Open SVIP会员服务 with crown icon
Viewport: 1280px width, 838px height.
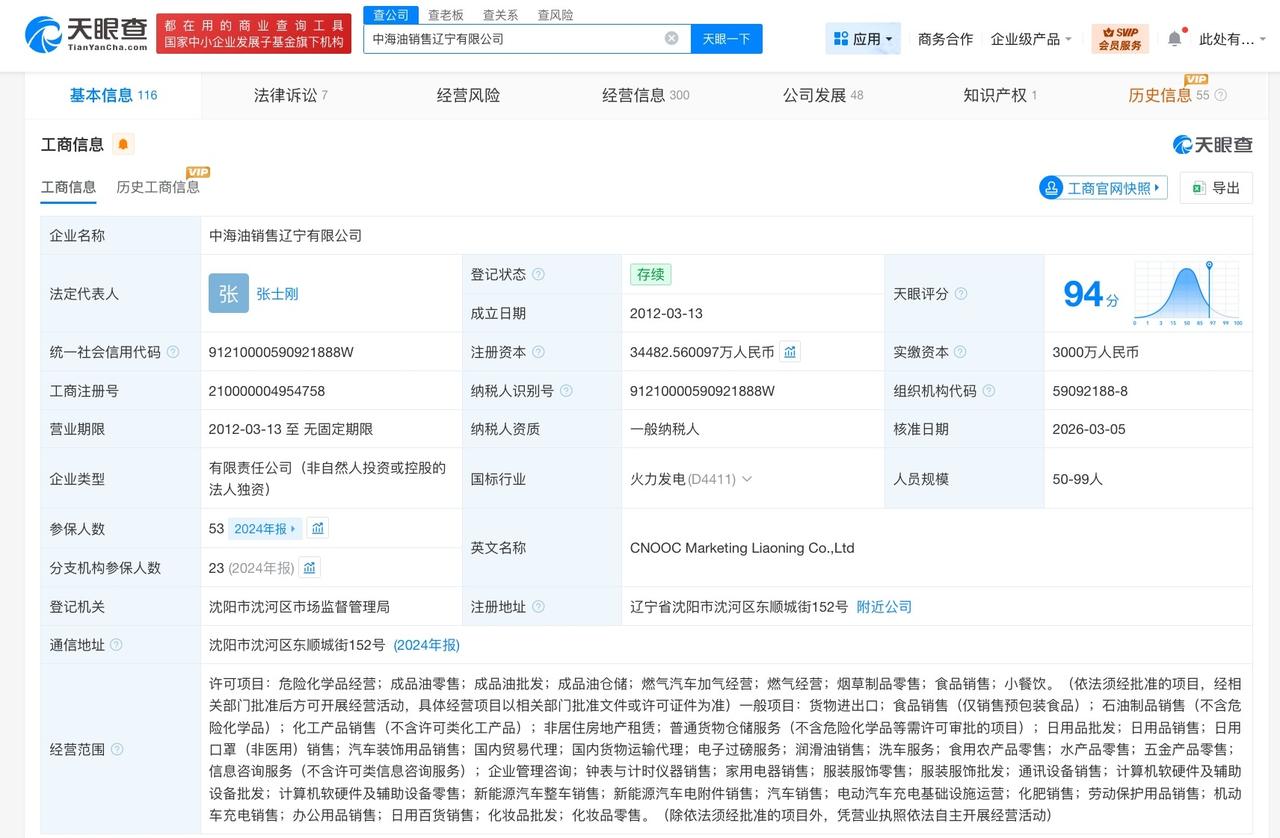point(1119,37)
